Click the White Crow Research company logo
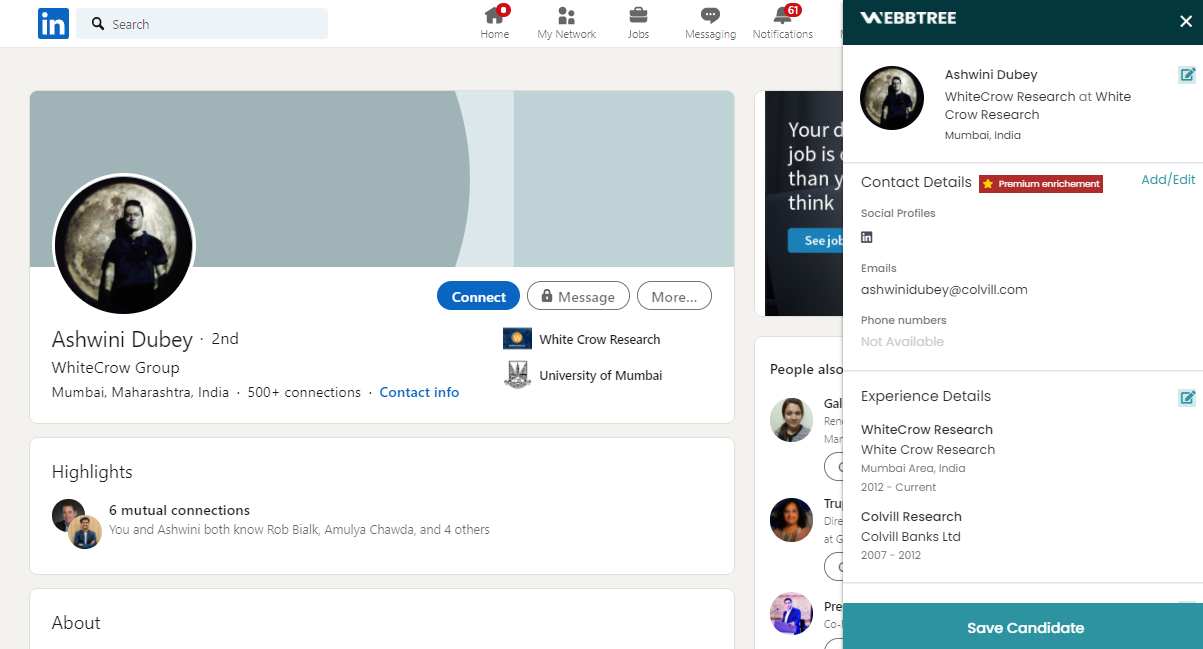 pos(517,339)
